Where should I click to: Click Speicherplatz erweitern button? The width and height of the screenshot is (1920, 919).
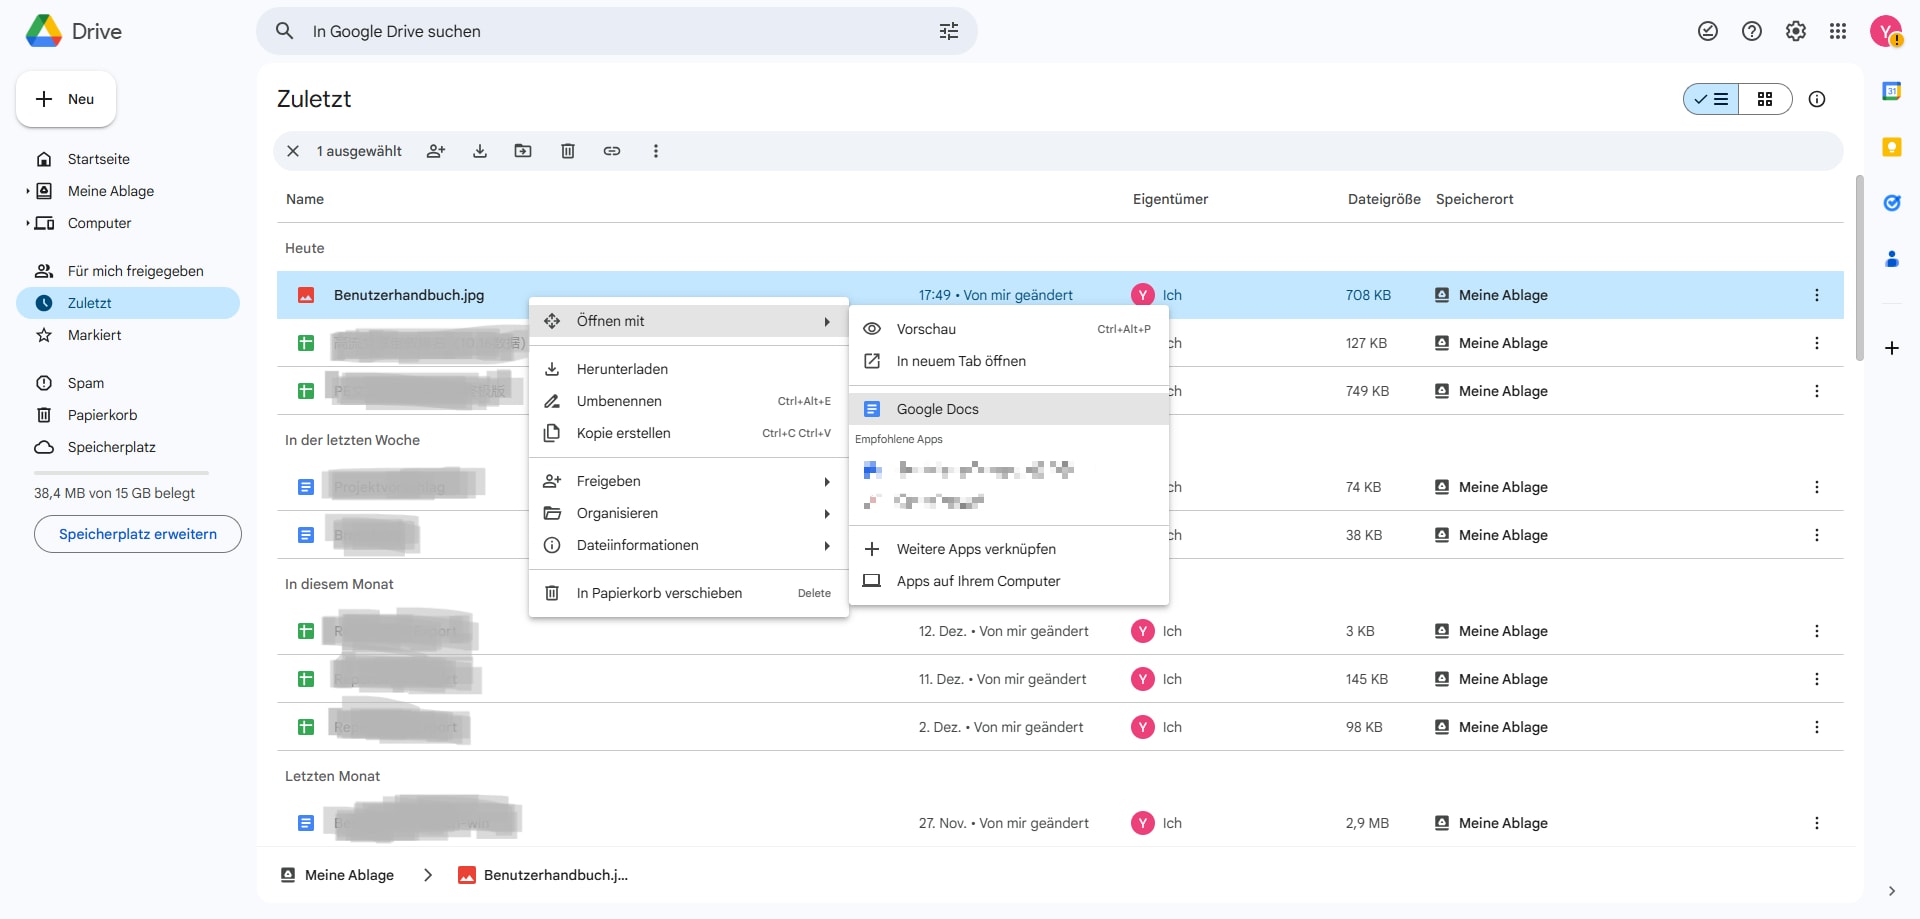coord(138,534)
